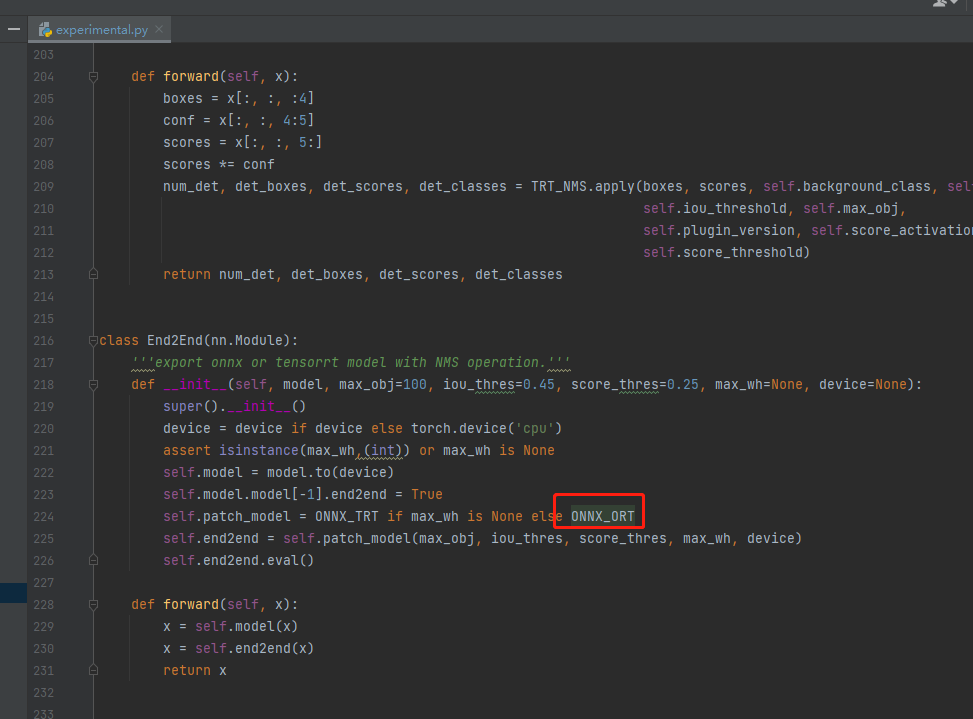Click model.to(device) on line 222
973x719 pixels.
pos(331,473)
